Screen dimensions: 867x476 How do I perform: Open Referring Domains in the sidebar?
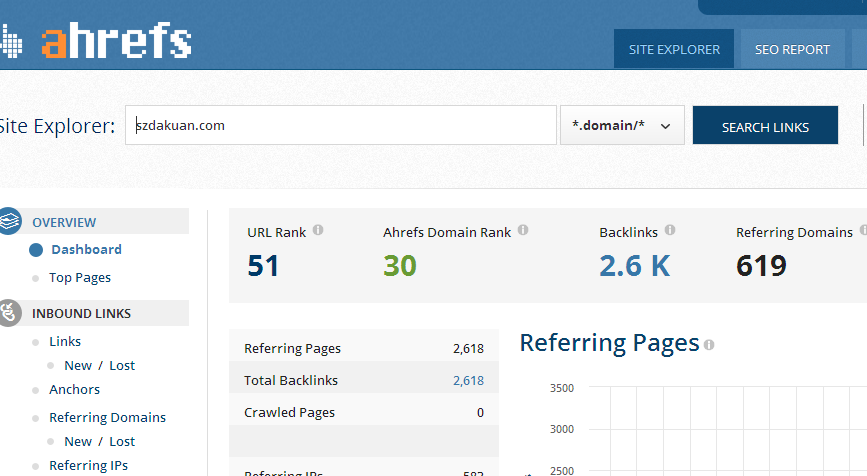(107, 417)
